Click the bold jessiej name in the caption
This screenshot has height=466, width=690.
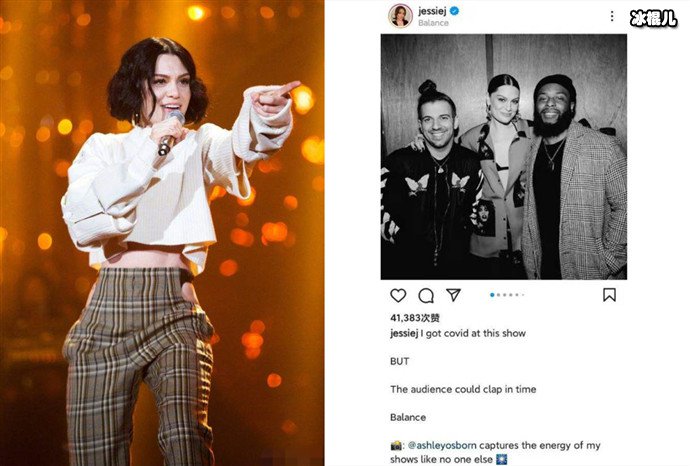tap(404, 334)
